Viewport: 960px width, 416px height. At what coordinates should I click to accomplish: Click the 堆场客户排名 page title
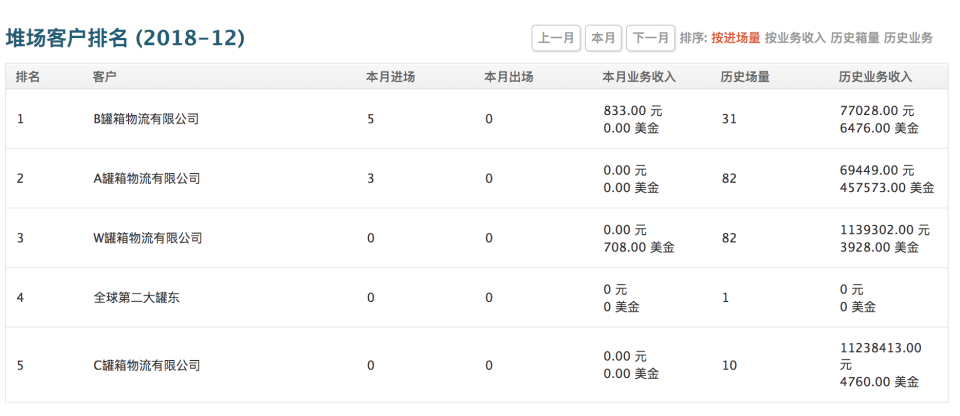click(126, 38)
